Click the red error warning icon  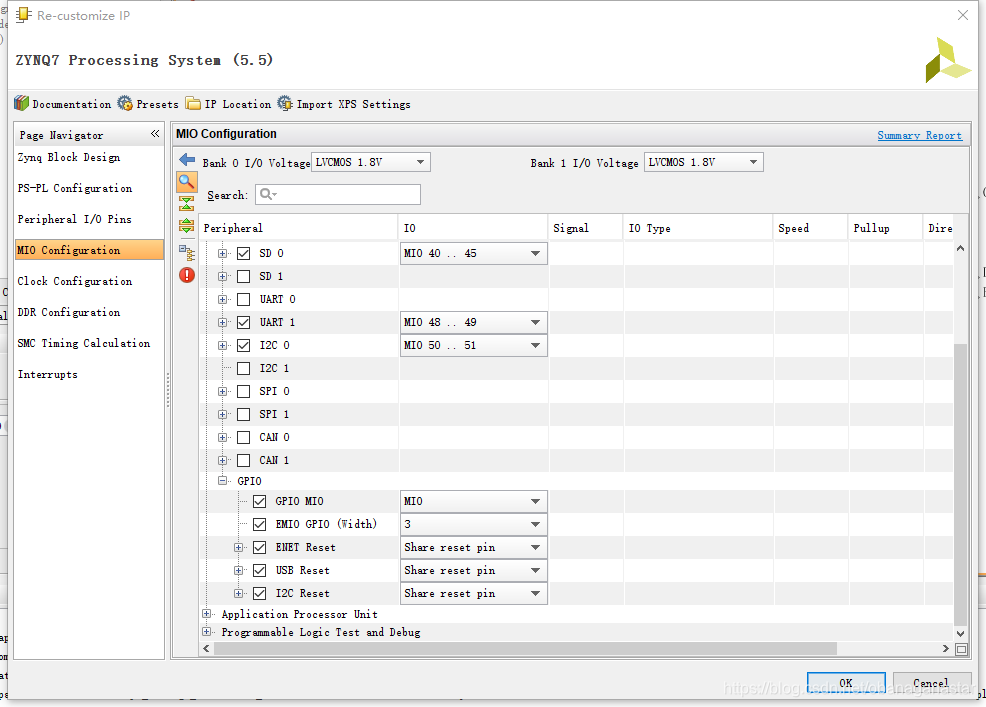pyautogui.click(x=187, y=275)
